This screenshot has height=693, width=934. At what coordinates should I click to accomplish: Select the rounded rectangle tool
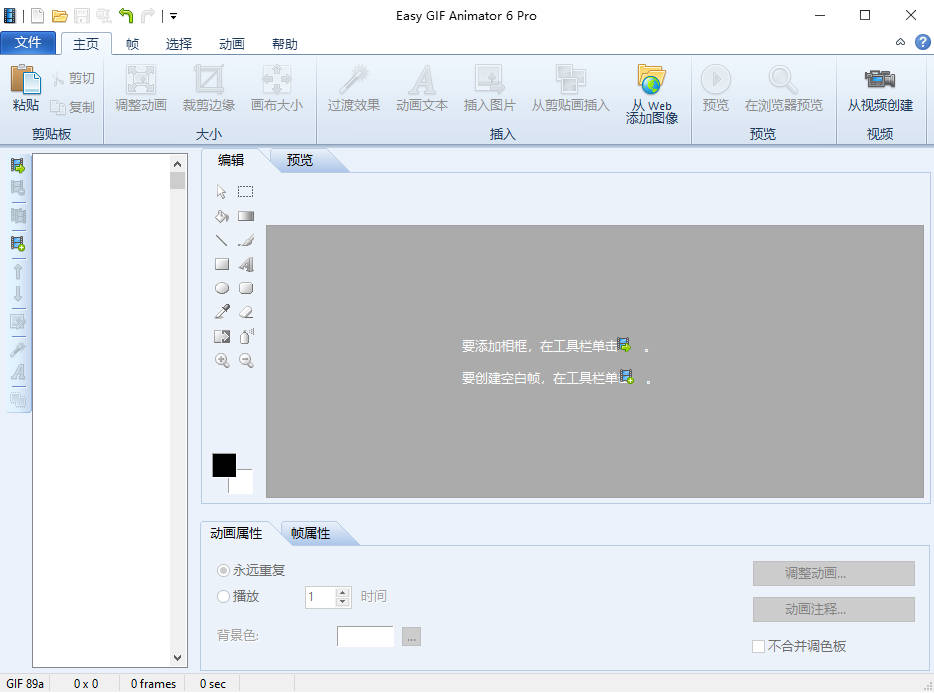click(x=246, y=288)
